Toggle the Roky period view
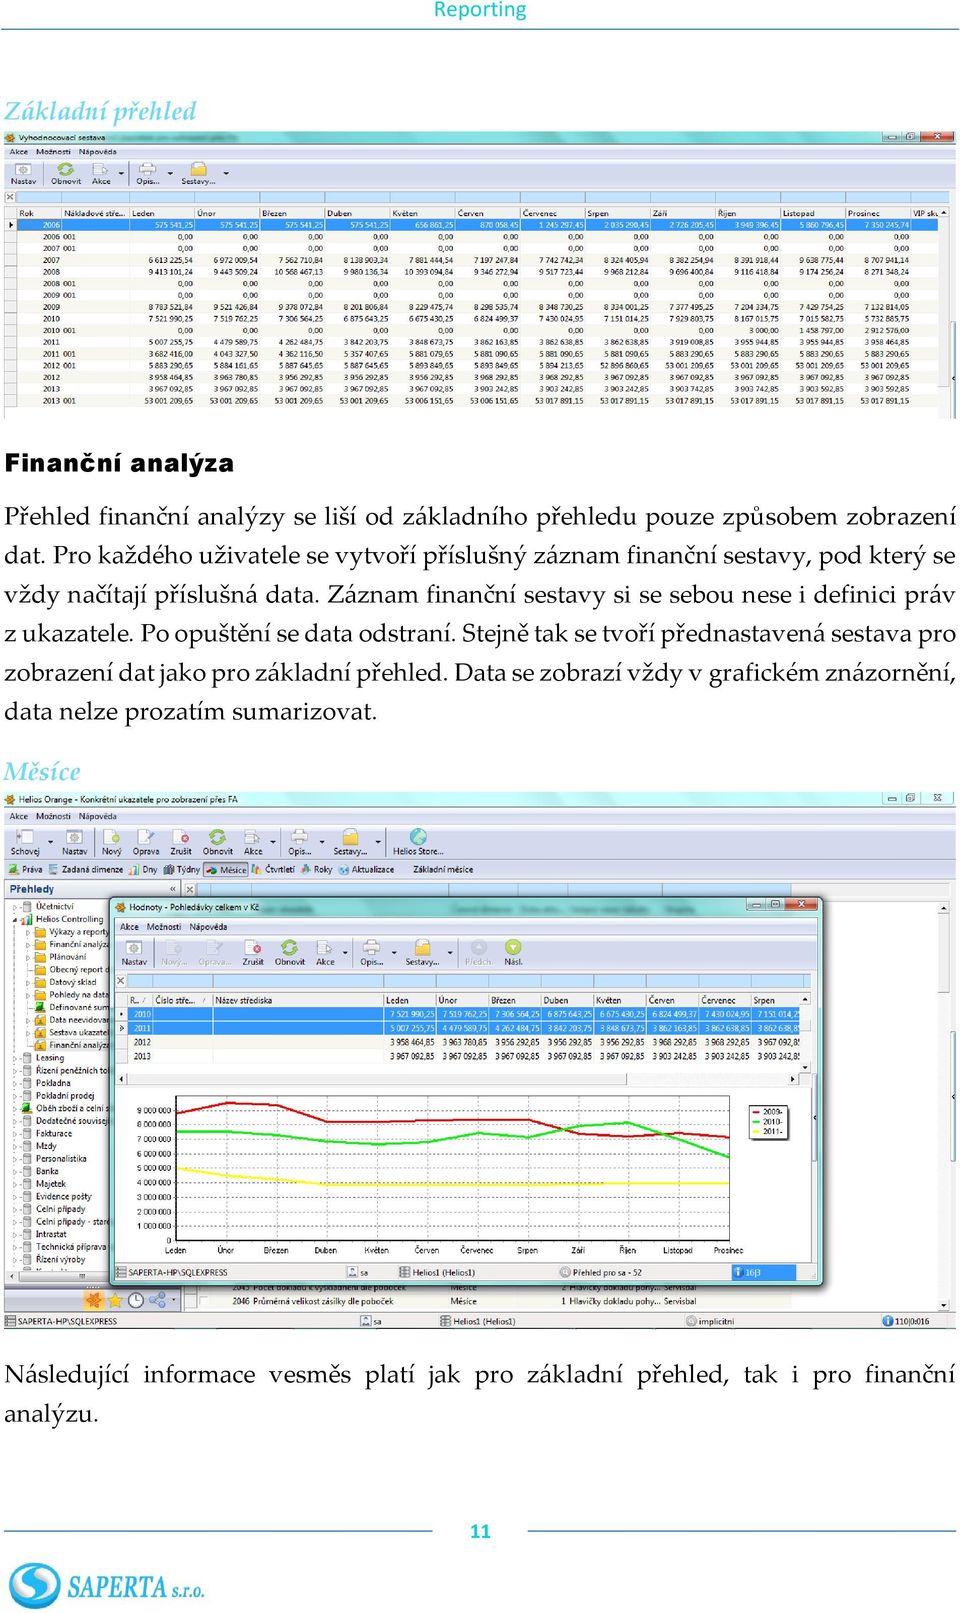 pos(316,869)
